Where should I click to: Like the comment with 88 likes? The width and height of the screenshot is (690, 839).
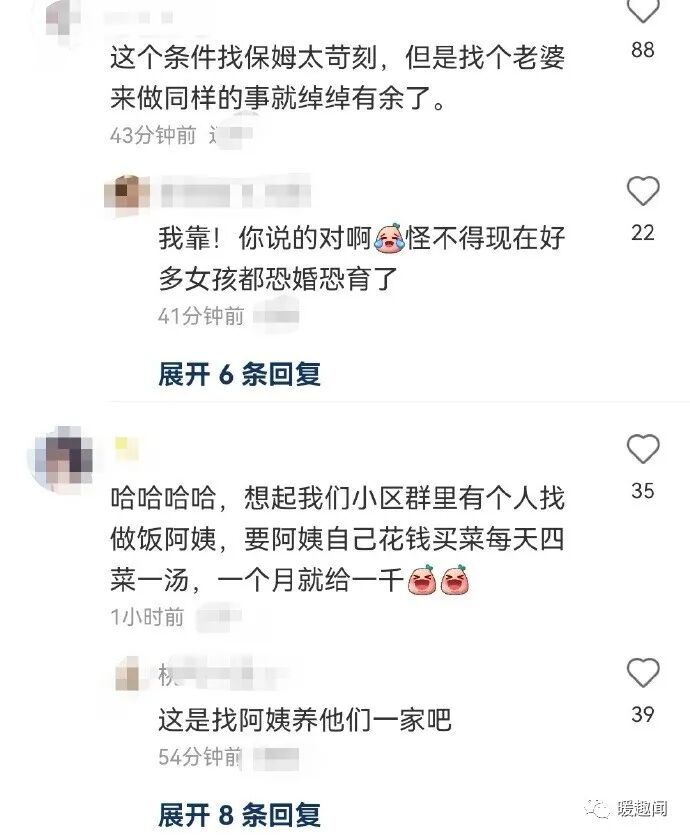[642, 11]
